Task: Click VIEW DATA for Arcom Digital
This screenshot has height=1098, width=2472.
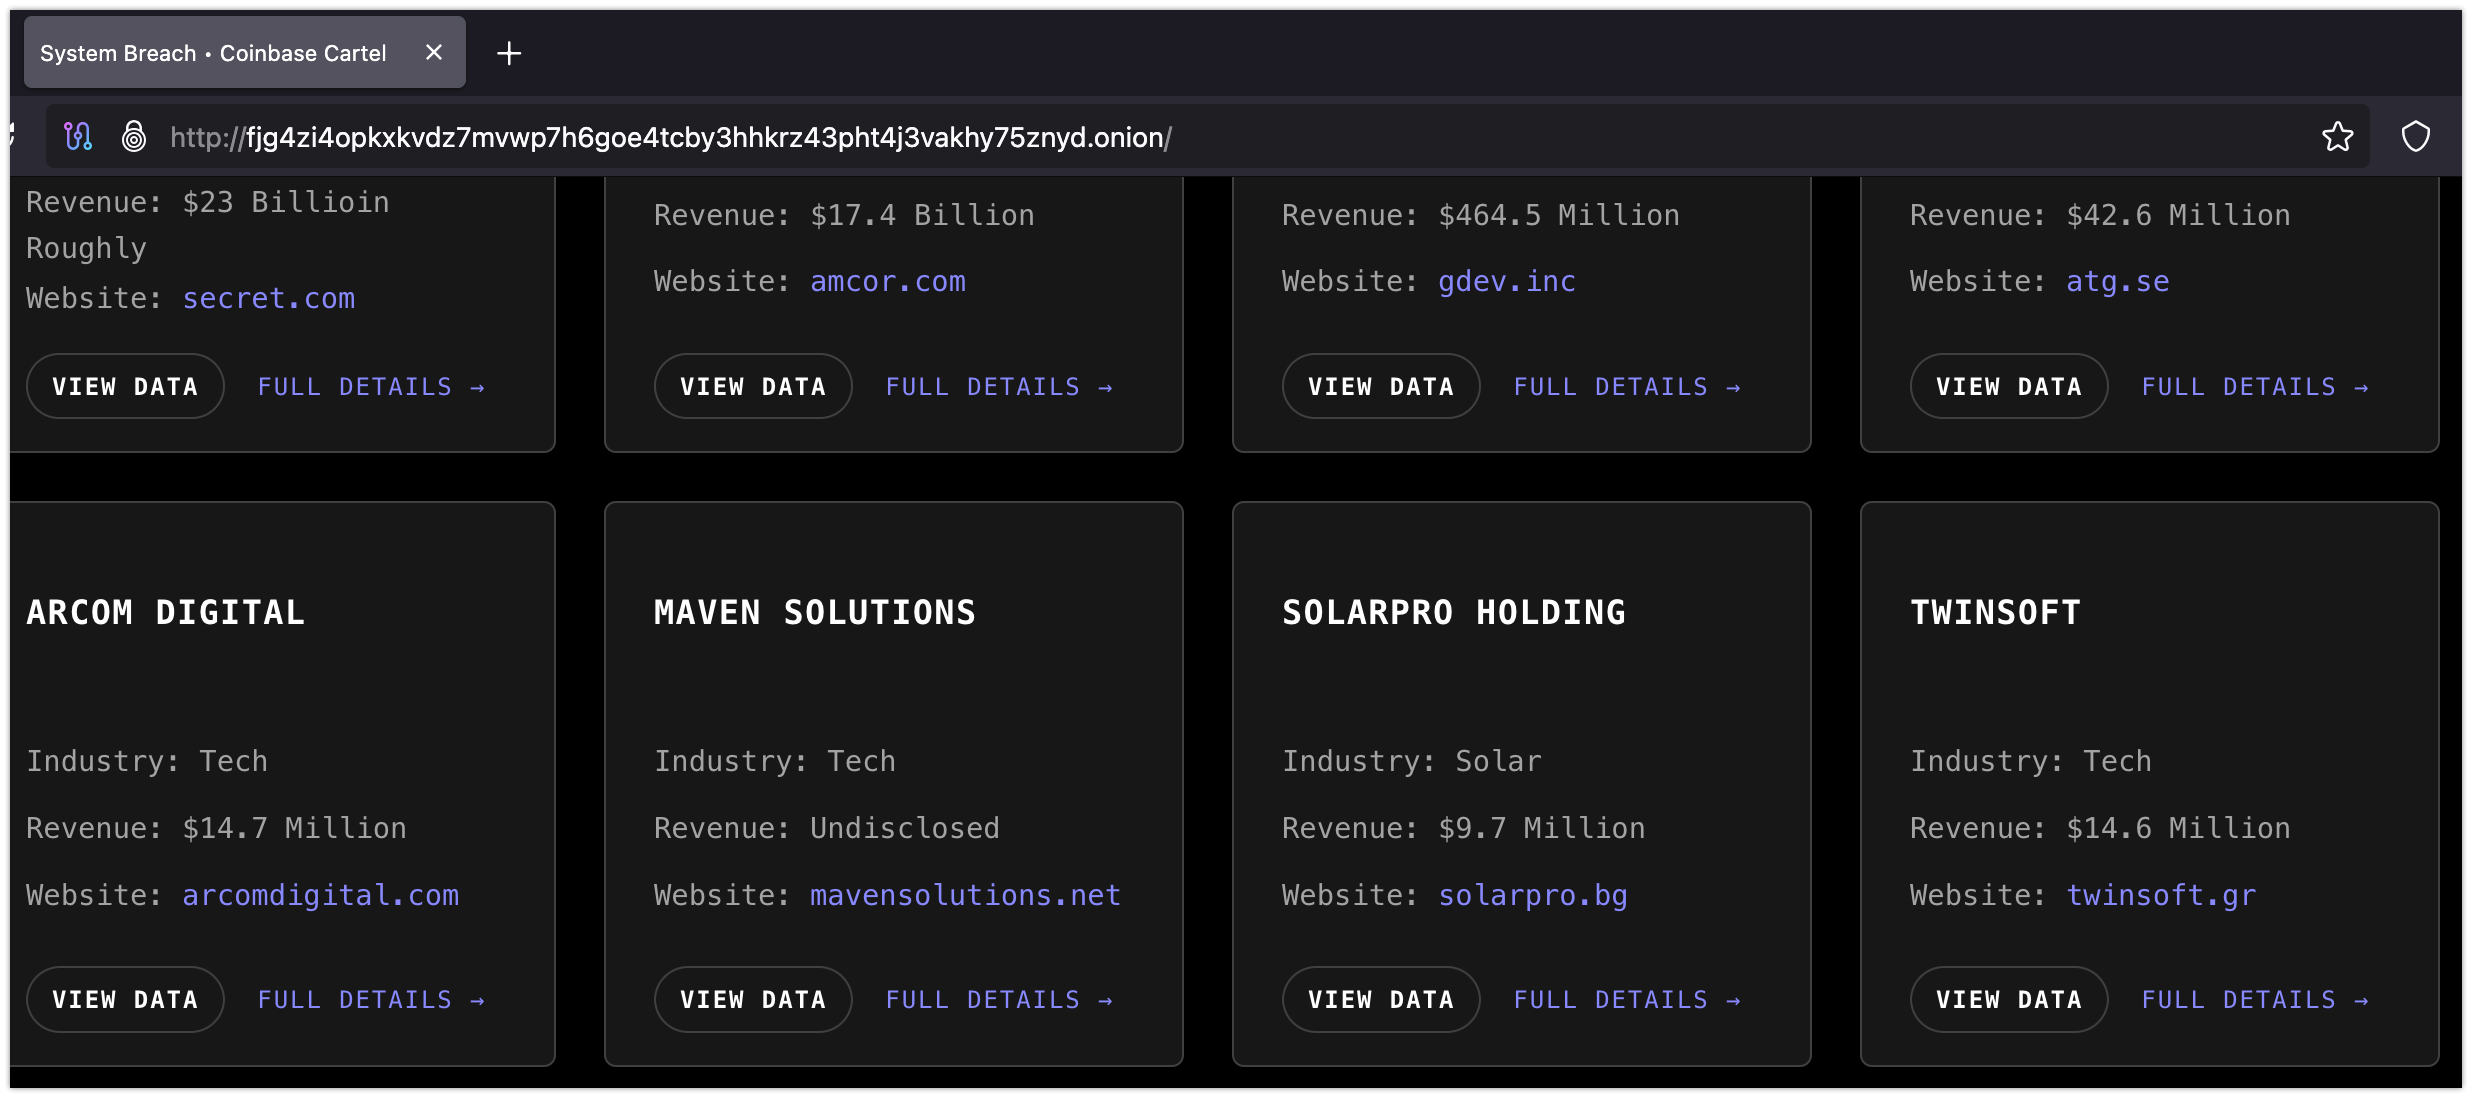Action: [125, 999]
